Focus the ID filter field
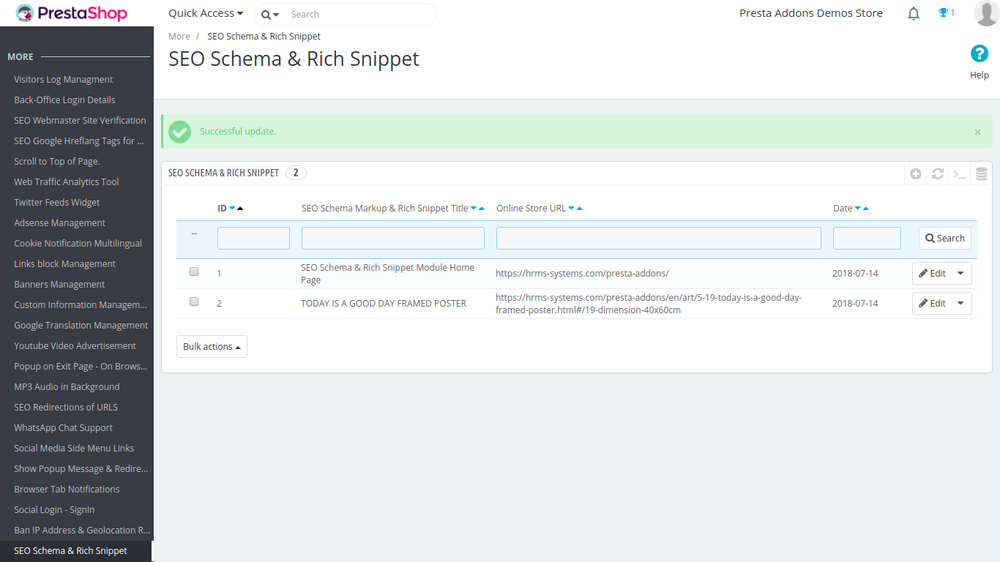Image resolution: width=1000 pixels, height=562 pixels. (x=253, y=238)
